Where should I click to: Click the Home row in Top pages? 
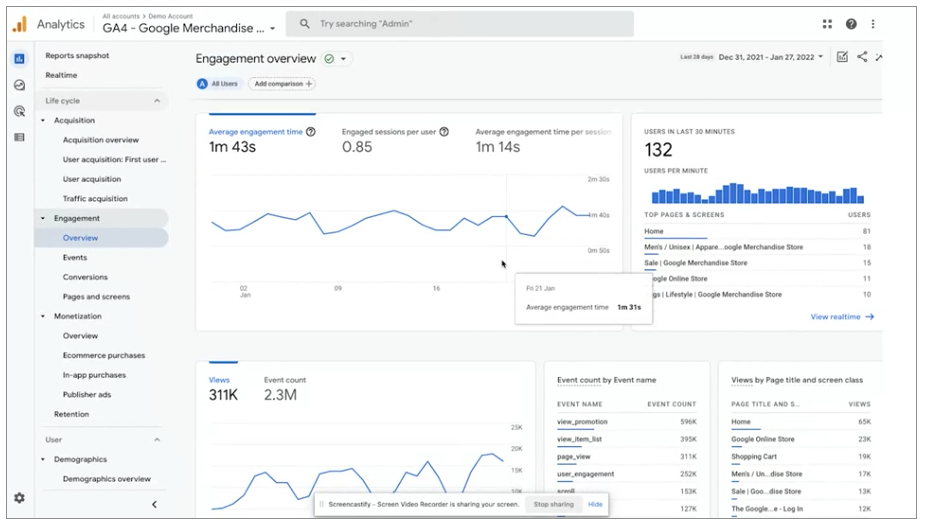(x=757, y=231)
